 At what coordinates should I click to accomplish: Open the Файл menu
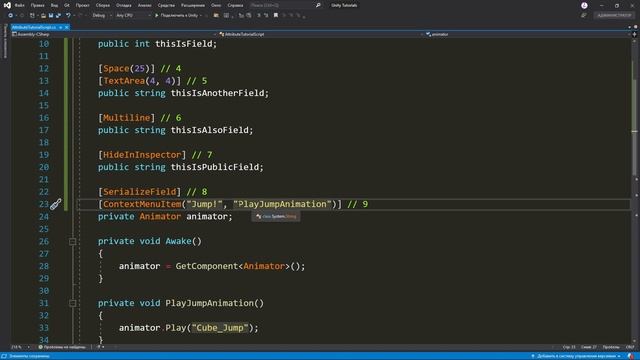pos(19,5)
